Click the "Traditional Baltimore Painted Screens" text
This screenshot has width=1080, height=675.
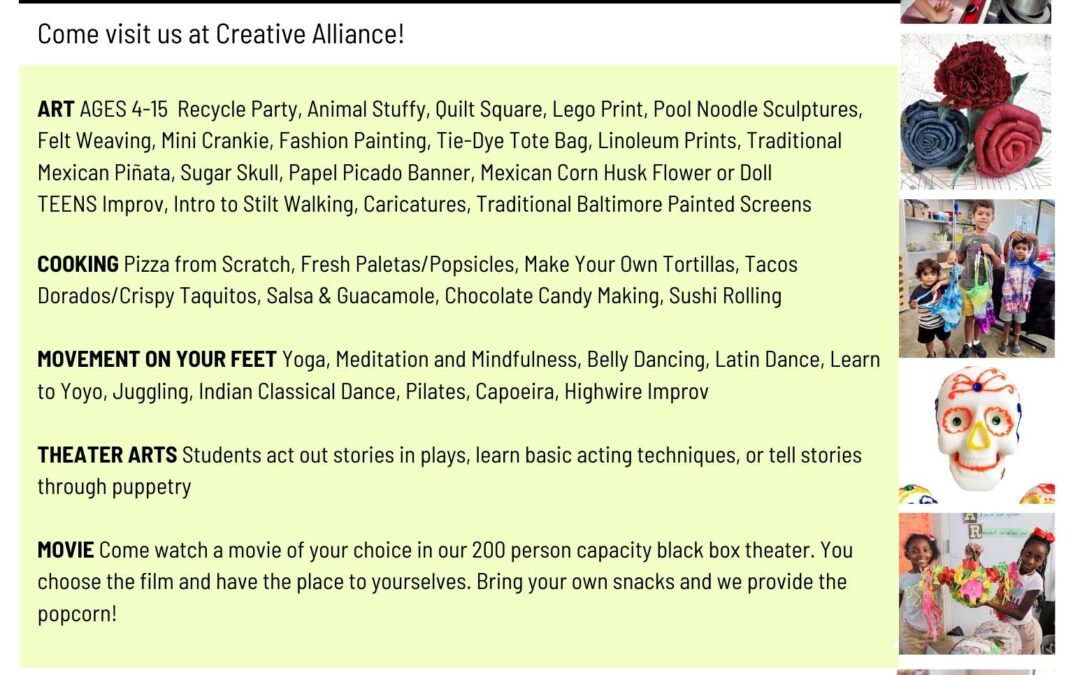pos(643,204)
